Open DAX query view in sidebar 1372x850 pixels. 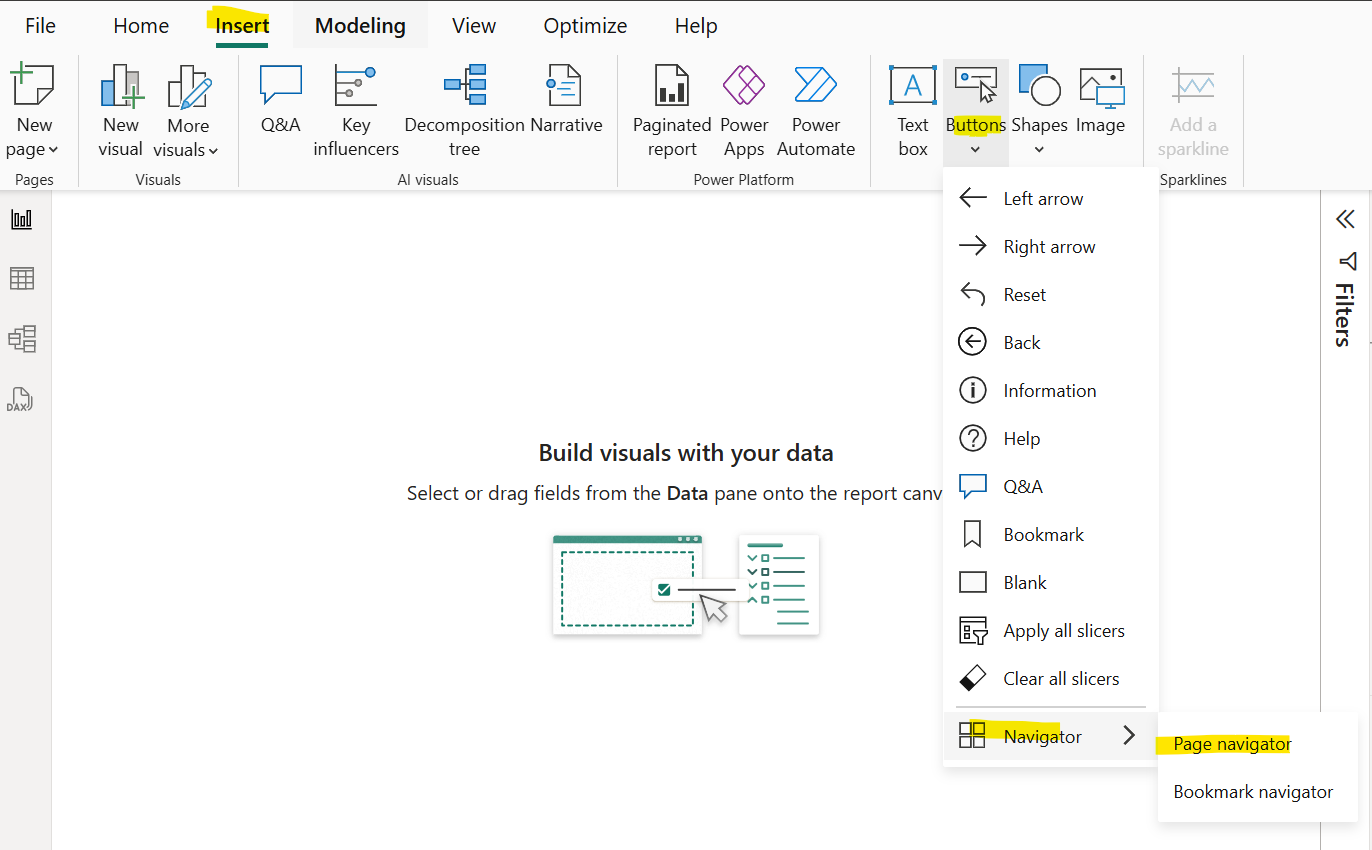[22, 399]
